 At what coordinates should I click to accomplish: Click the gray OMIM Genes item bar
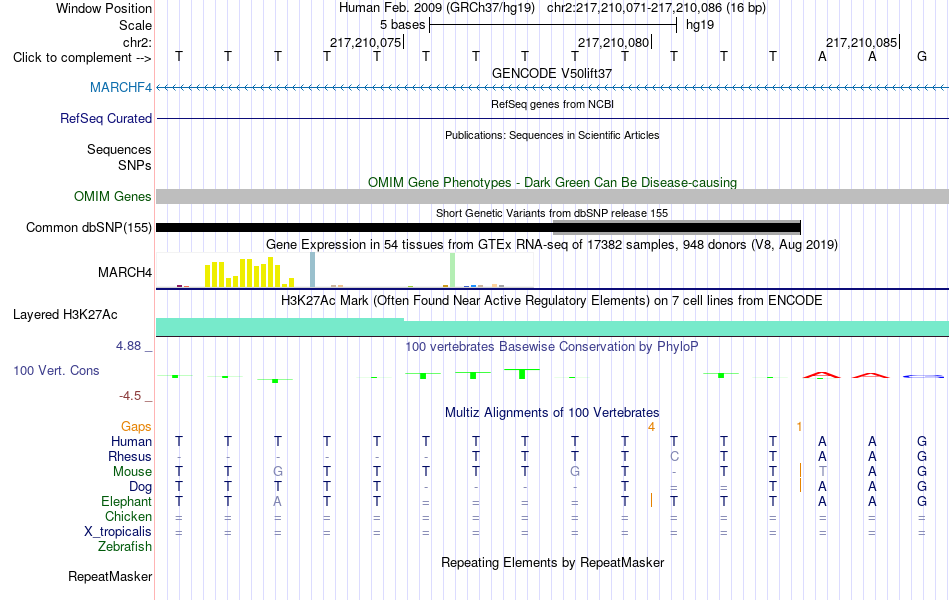point(552,196)
